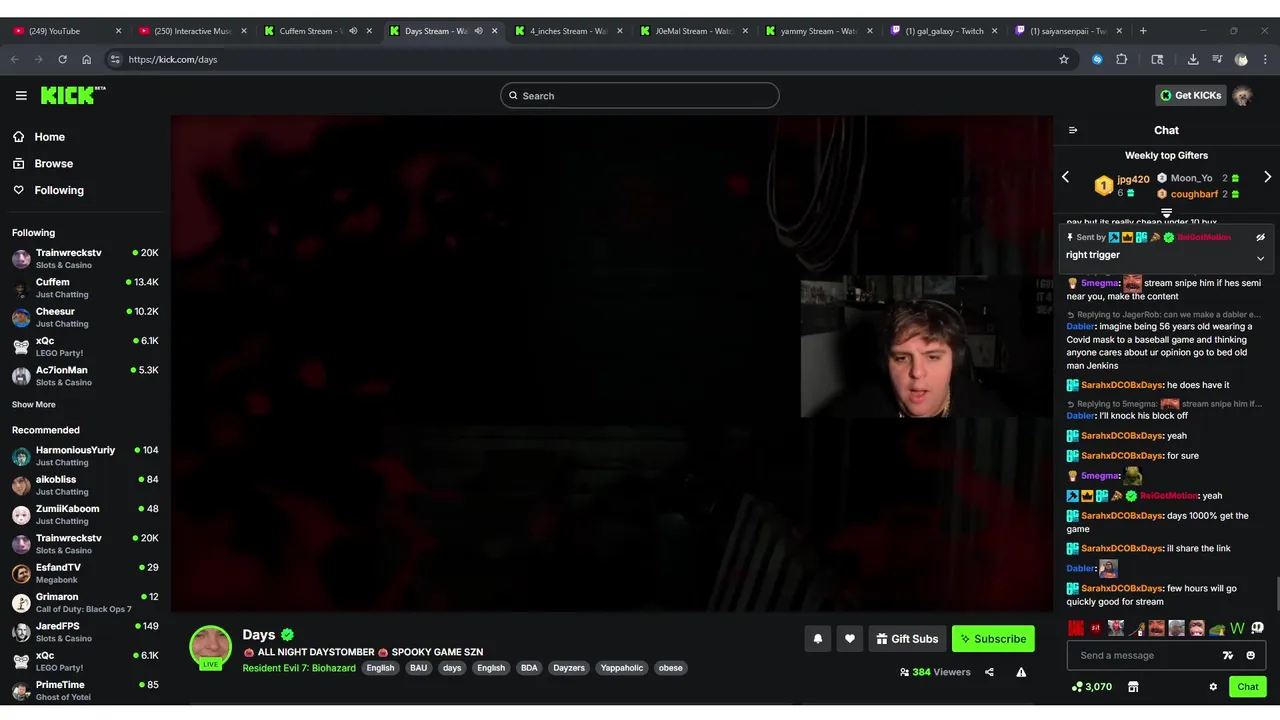Open the Days streamer avatar
This screenshot has height=720, width=1280.
click(211, 647)
